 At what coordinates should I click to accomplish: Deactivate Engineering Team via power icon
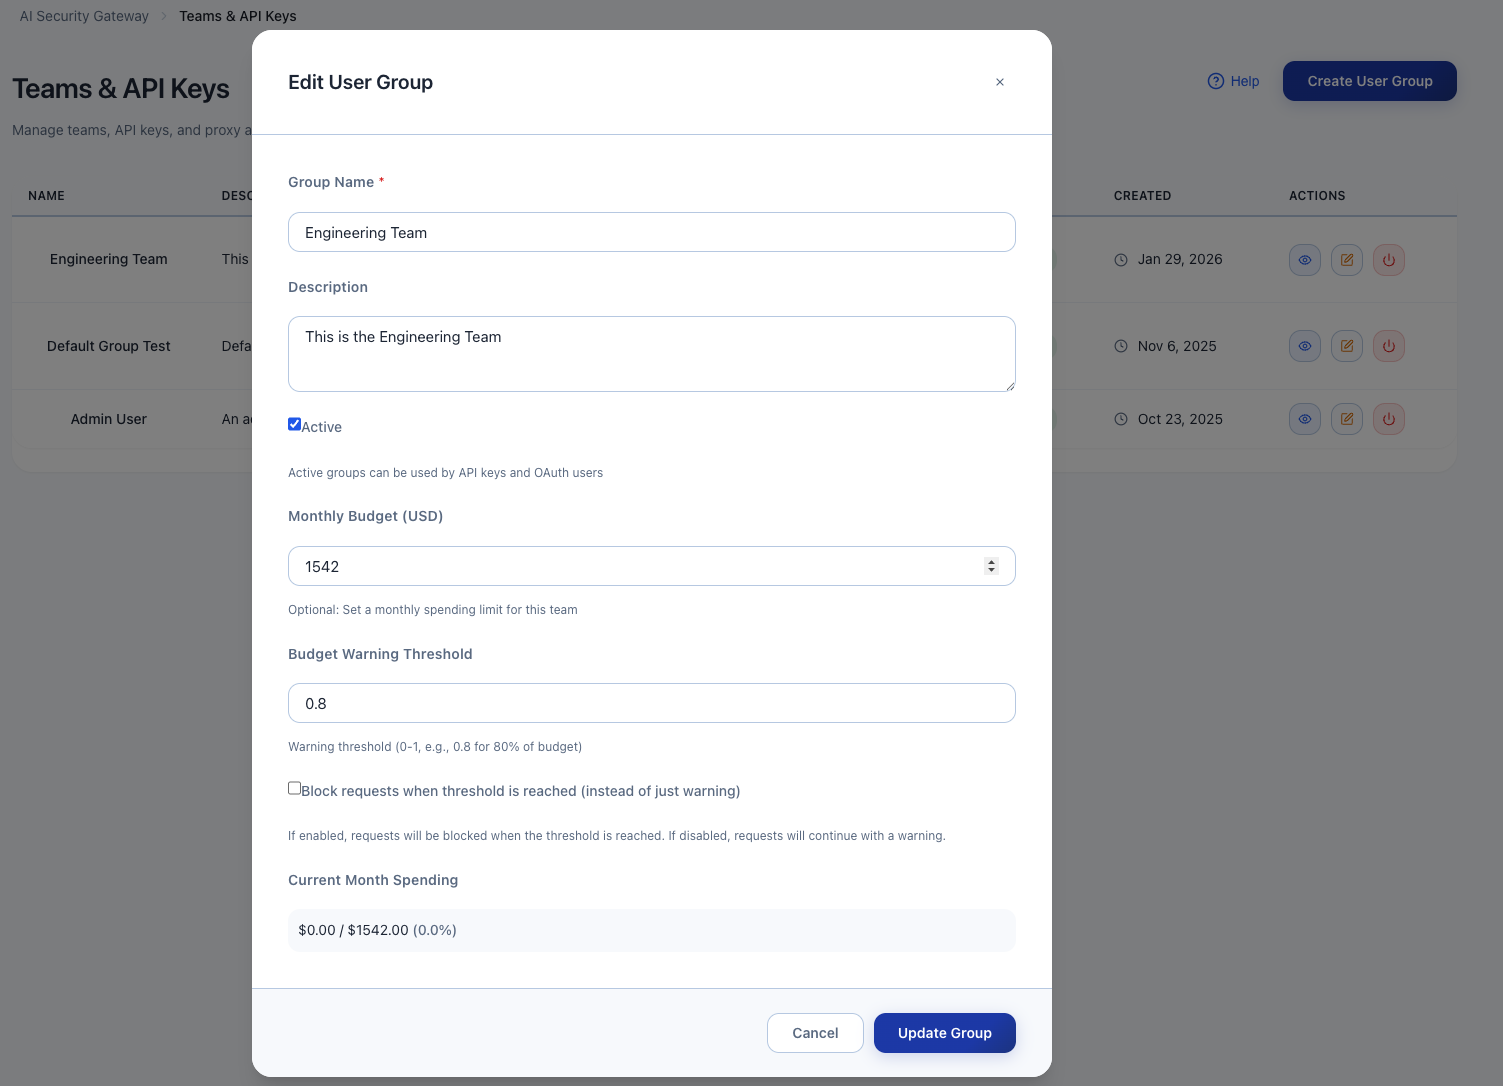(x=1388, y=259)
